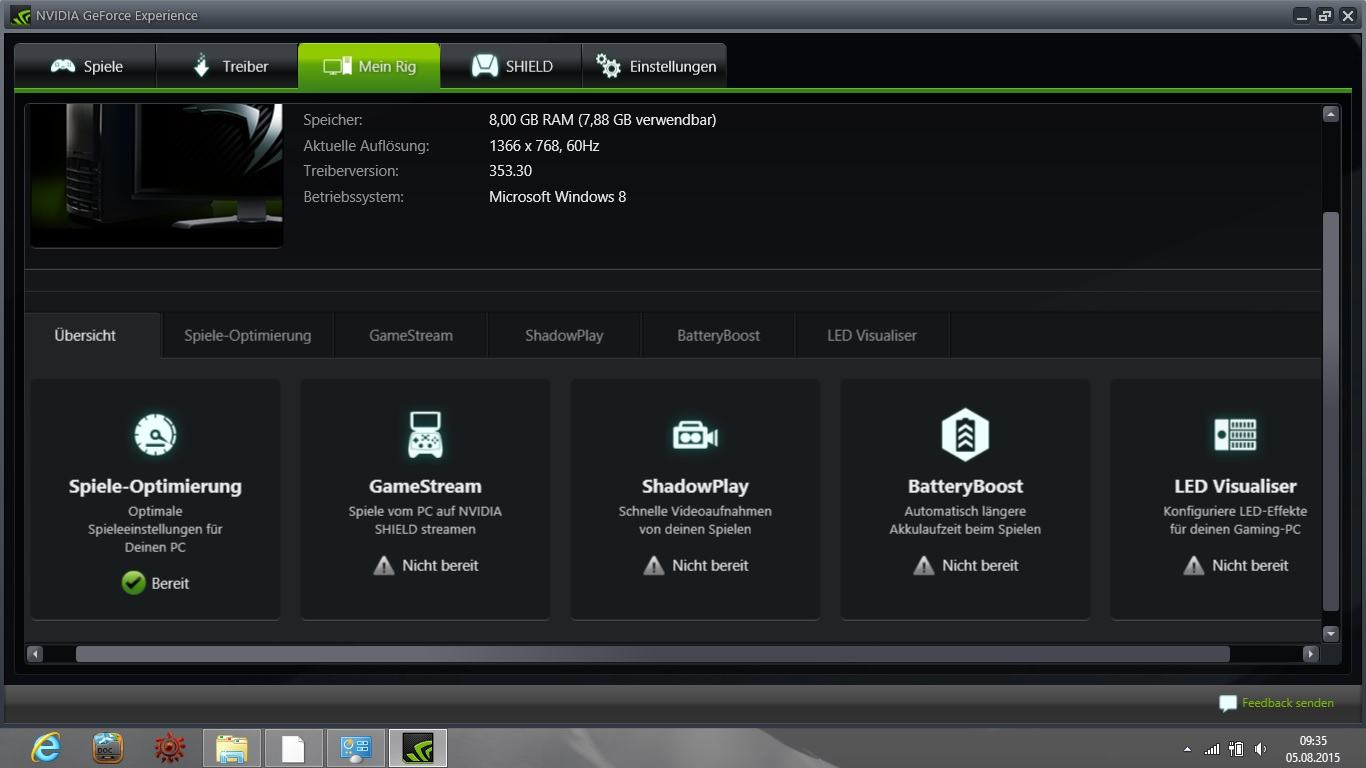Click the vertical scrollbar thumb
This screenshot has height=768, width=1366.
pos(1330,411)
